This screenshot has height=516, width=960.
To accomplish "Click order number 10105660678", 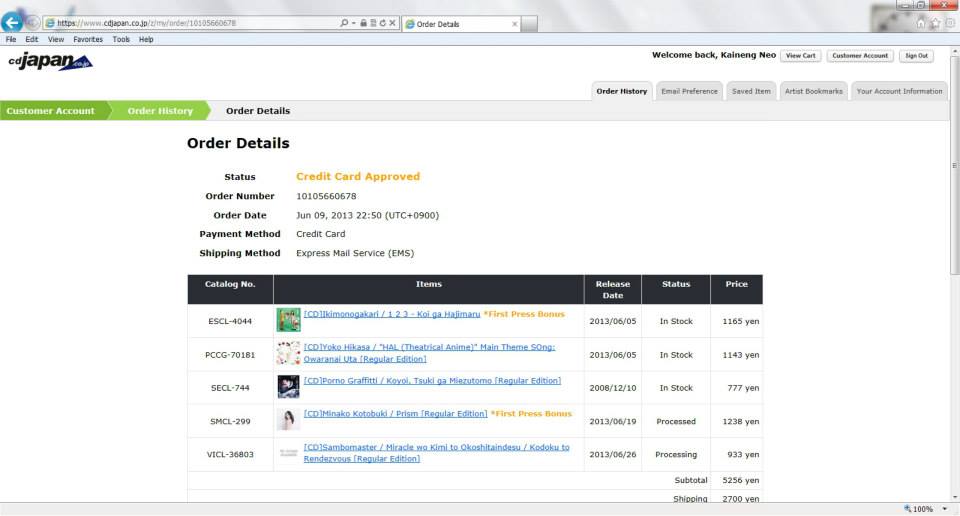I will (x=326, y=196).
